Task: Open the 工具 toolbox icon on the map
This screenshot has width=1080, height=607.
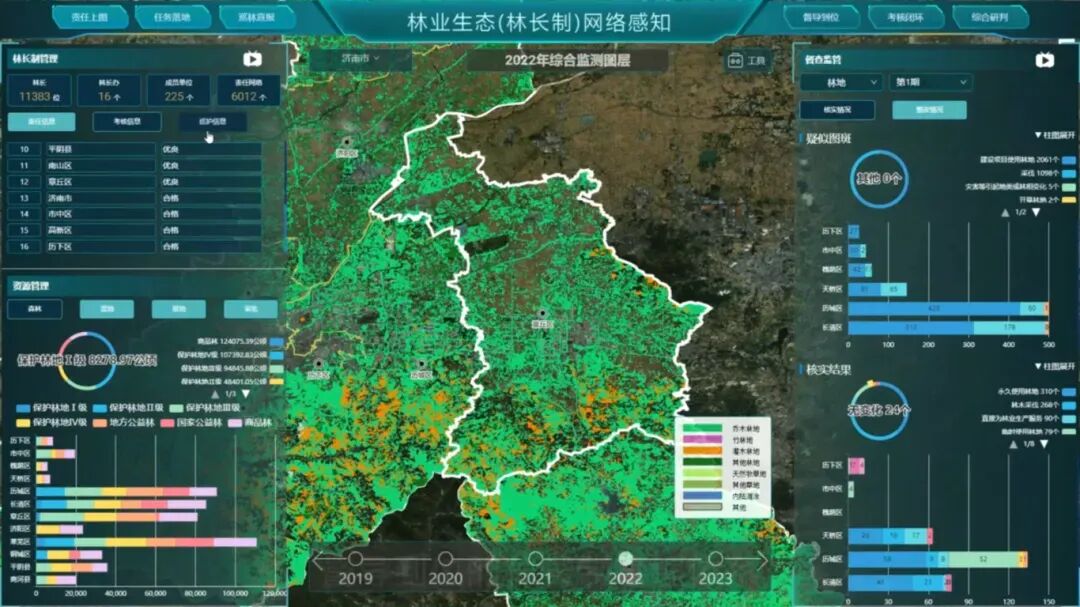Action: coord(737,60)
